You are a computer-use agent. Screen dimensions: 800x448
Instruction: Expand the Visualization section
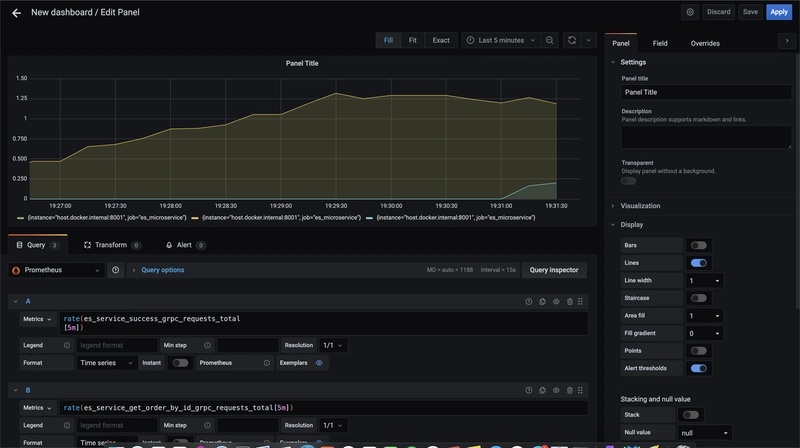pyautogui.click(x=640, y=206)
